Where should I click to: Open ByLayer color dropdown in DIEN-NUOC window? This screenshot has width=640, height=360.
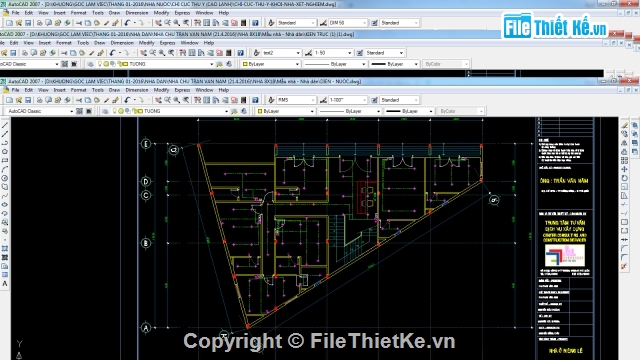(312, 111)
